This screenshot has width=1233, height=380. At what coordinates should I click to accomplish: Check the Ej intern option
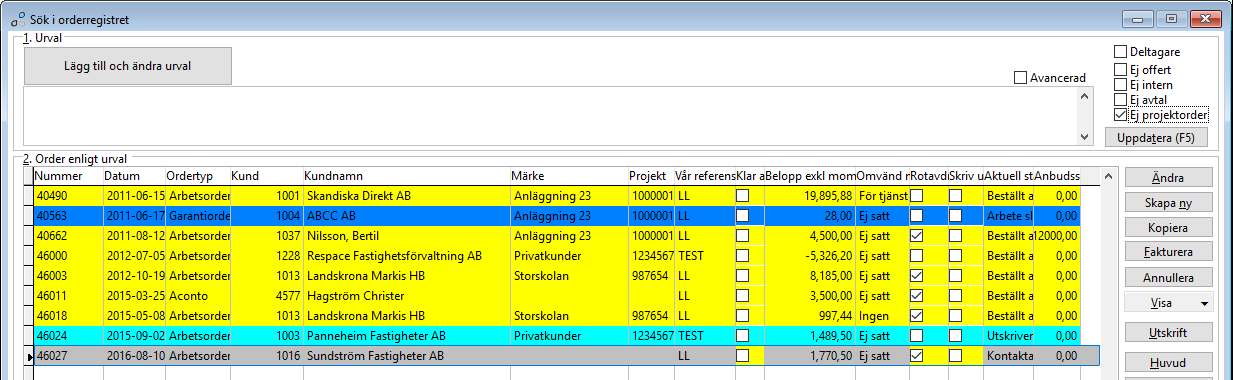click(1120, 84)
